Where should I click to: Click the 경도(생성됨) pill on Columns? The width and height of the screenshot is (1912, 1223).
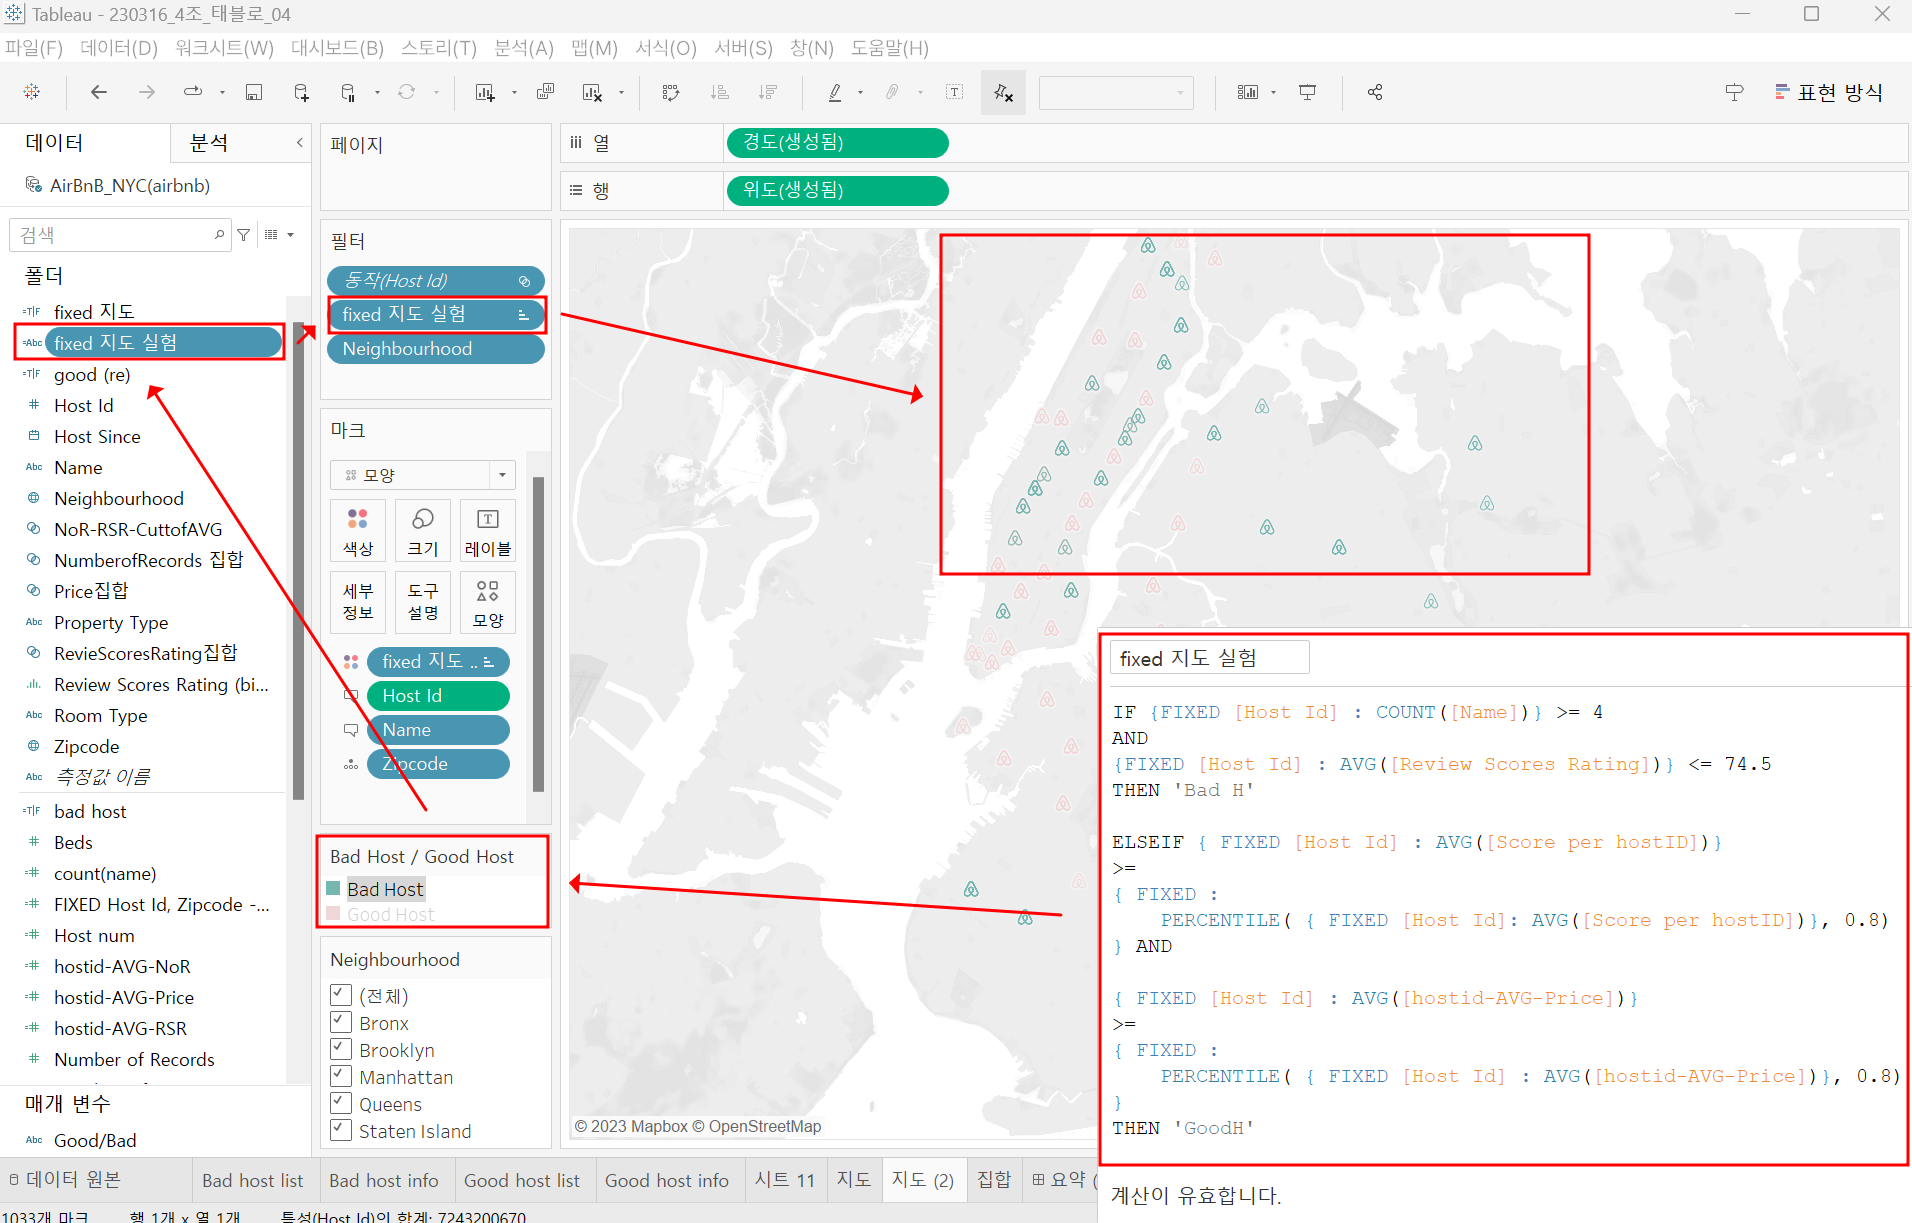[x=837, y=142]
